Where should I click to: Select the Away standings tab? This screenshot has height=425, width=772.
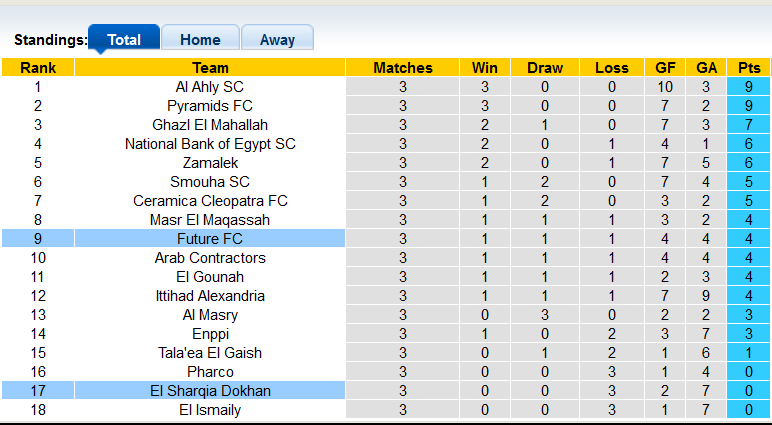pyautogui.click(x=277, y=40)
